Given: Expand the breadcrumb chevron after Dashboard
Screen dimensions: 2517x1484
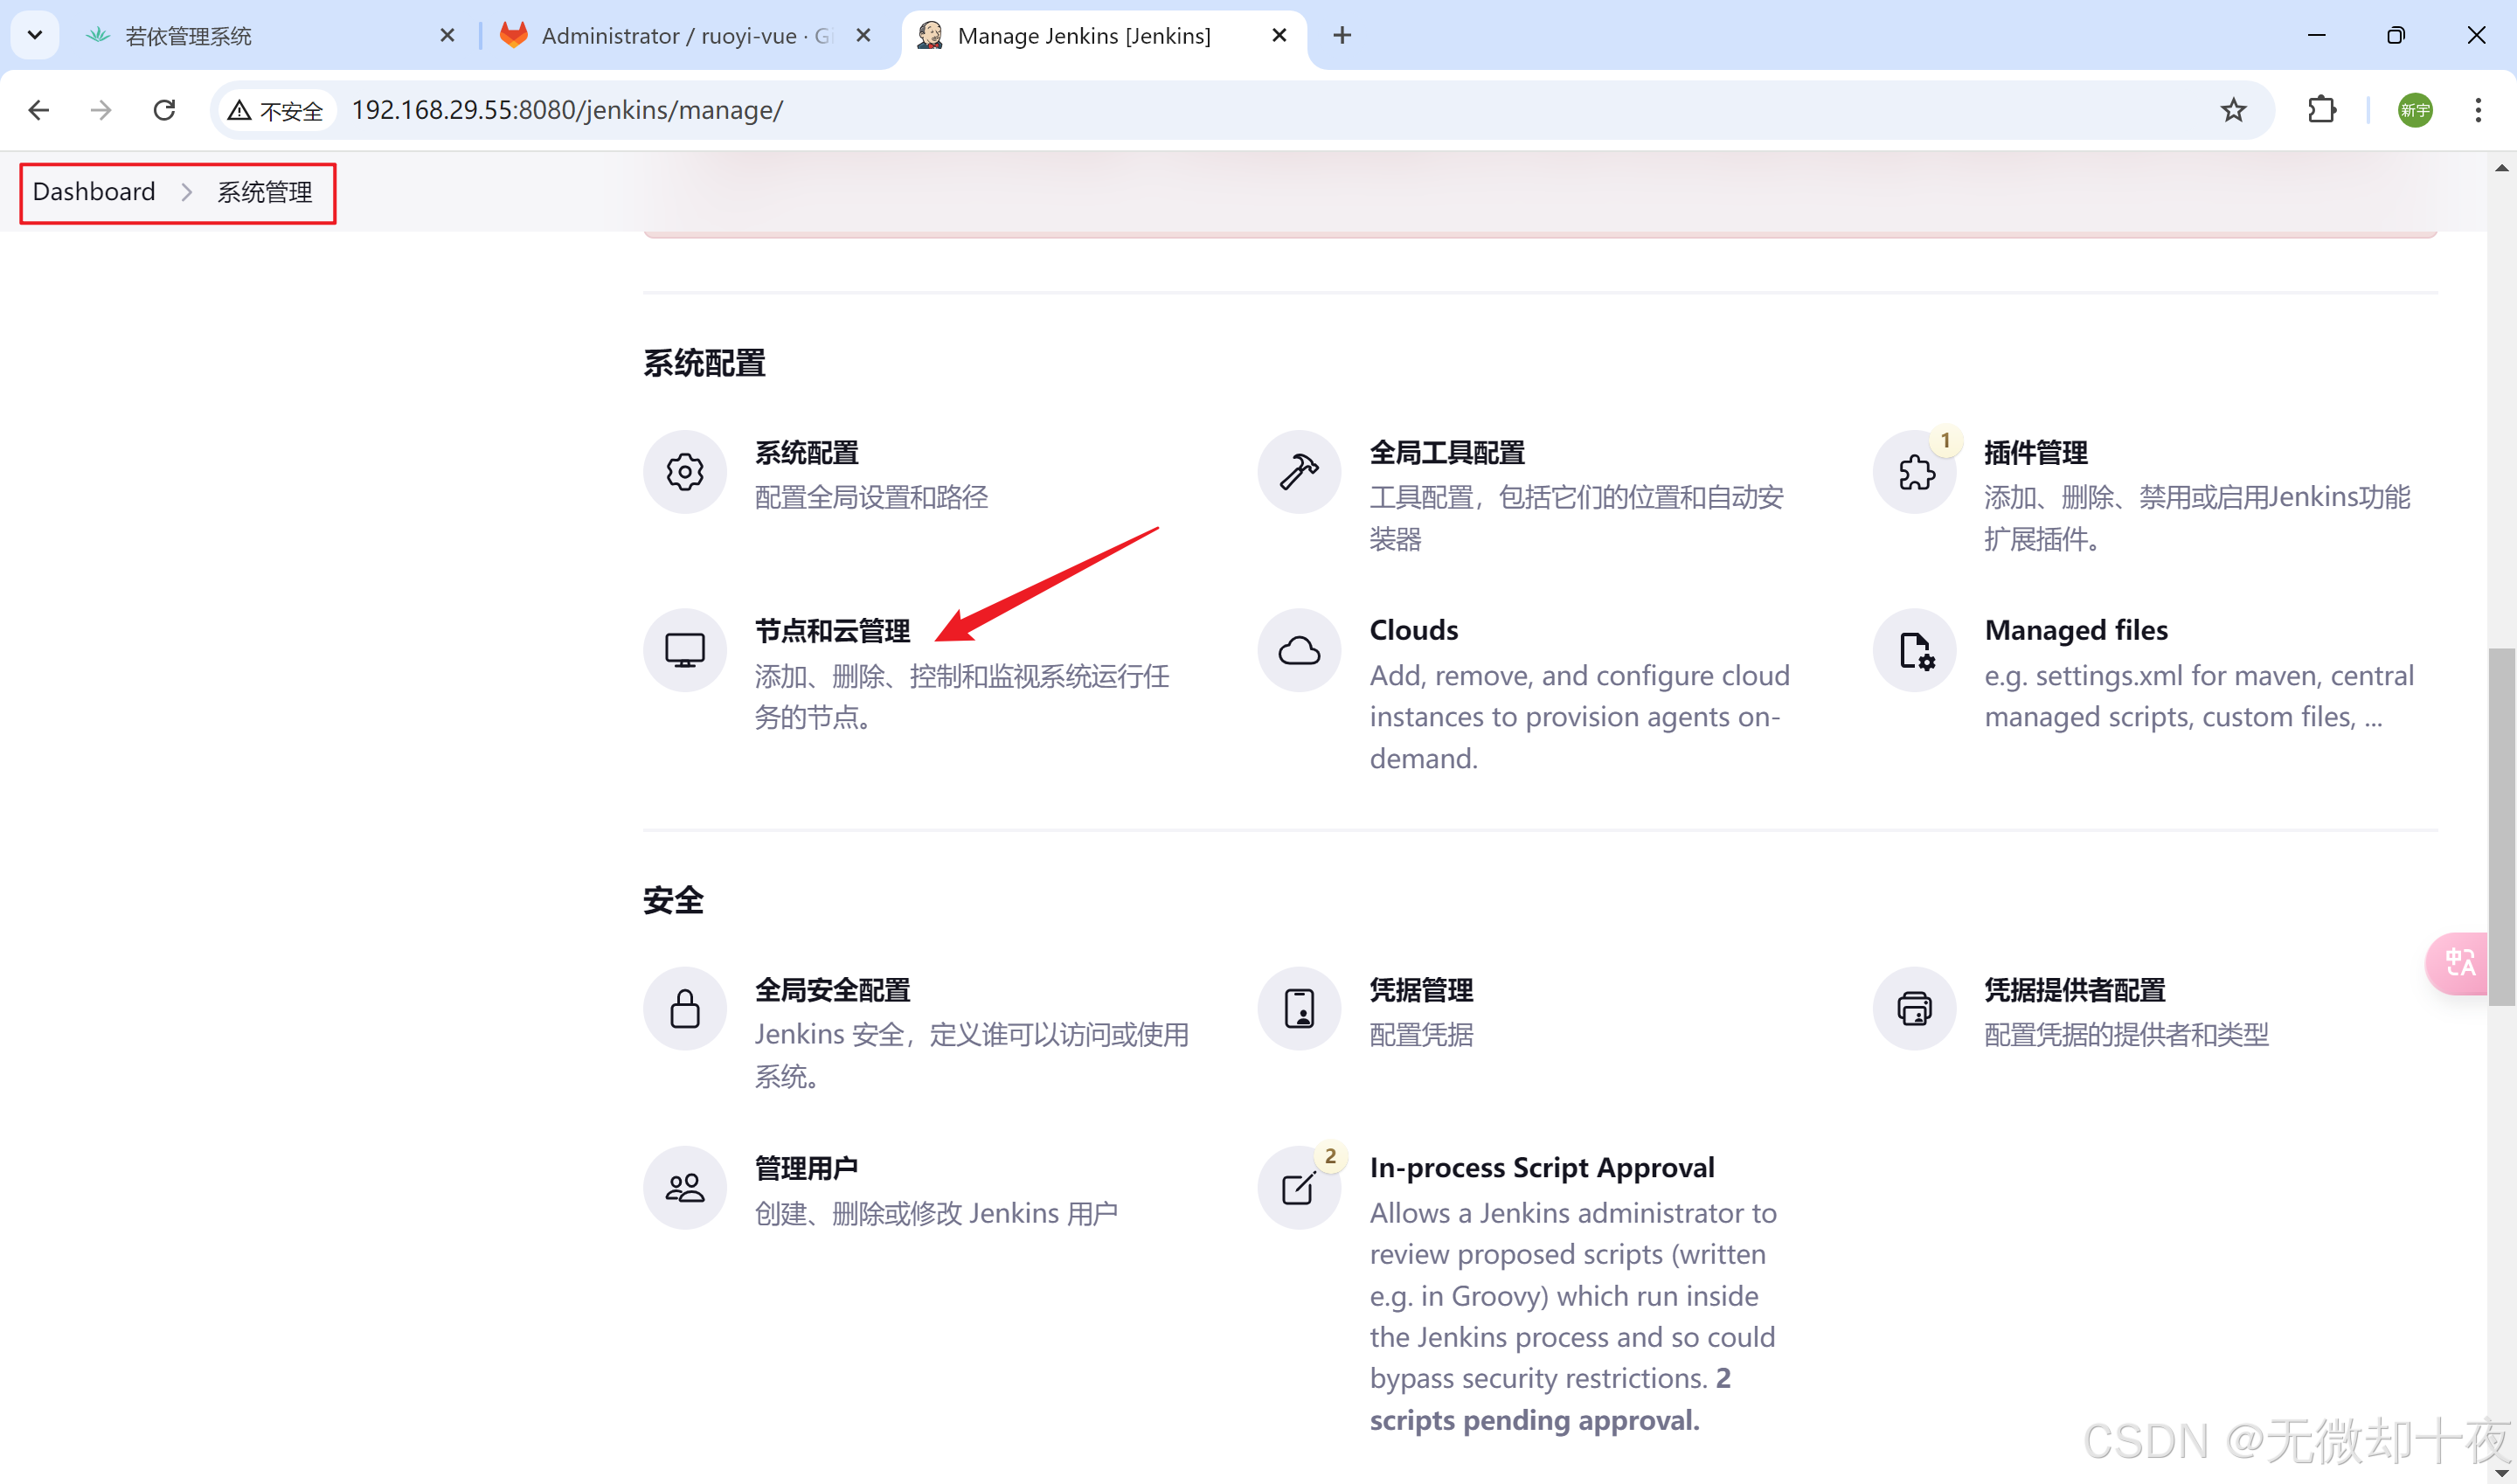Looking at the screenshot, I should point(186,192).
